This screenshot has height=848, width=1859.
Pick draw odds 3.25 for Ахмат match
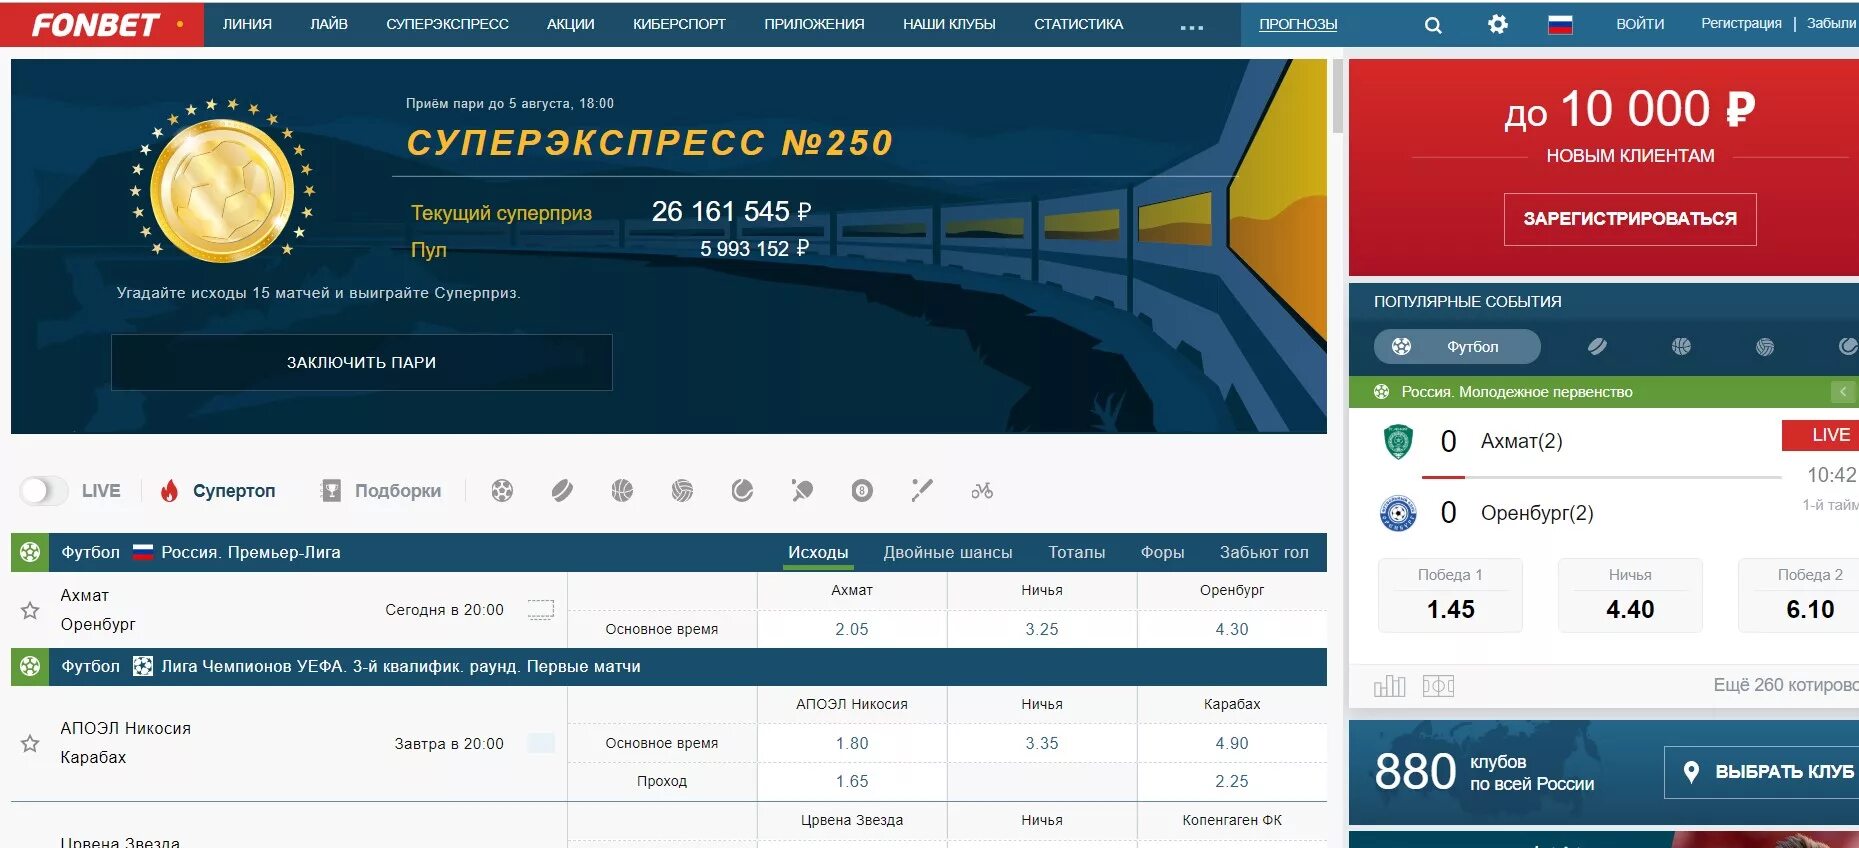1042,629
